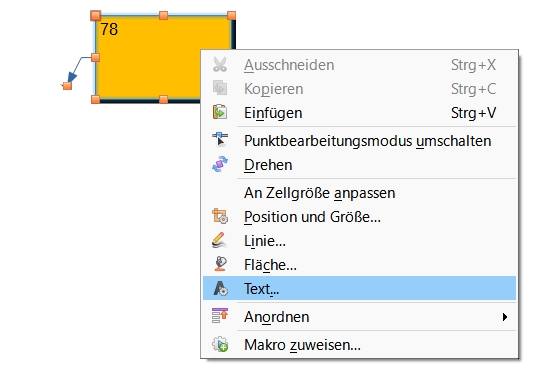
Task: Click the Anordnen arrange icon
Action: pos(220,316)
